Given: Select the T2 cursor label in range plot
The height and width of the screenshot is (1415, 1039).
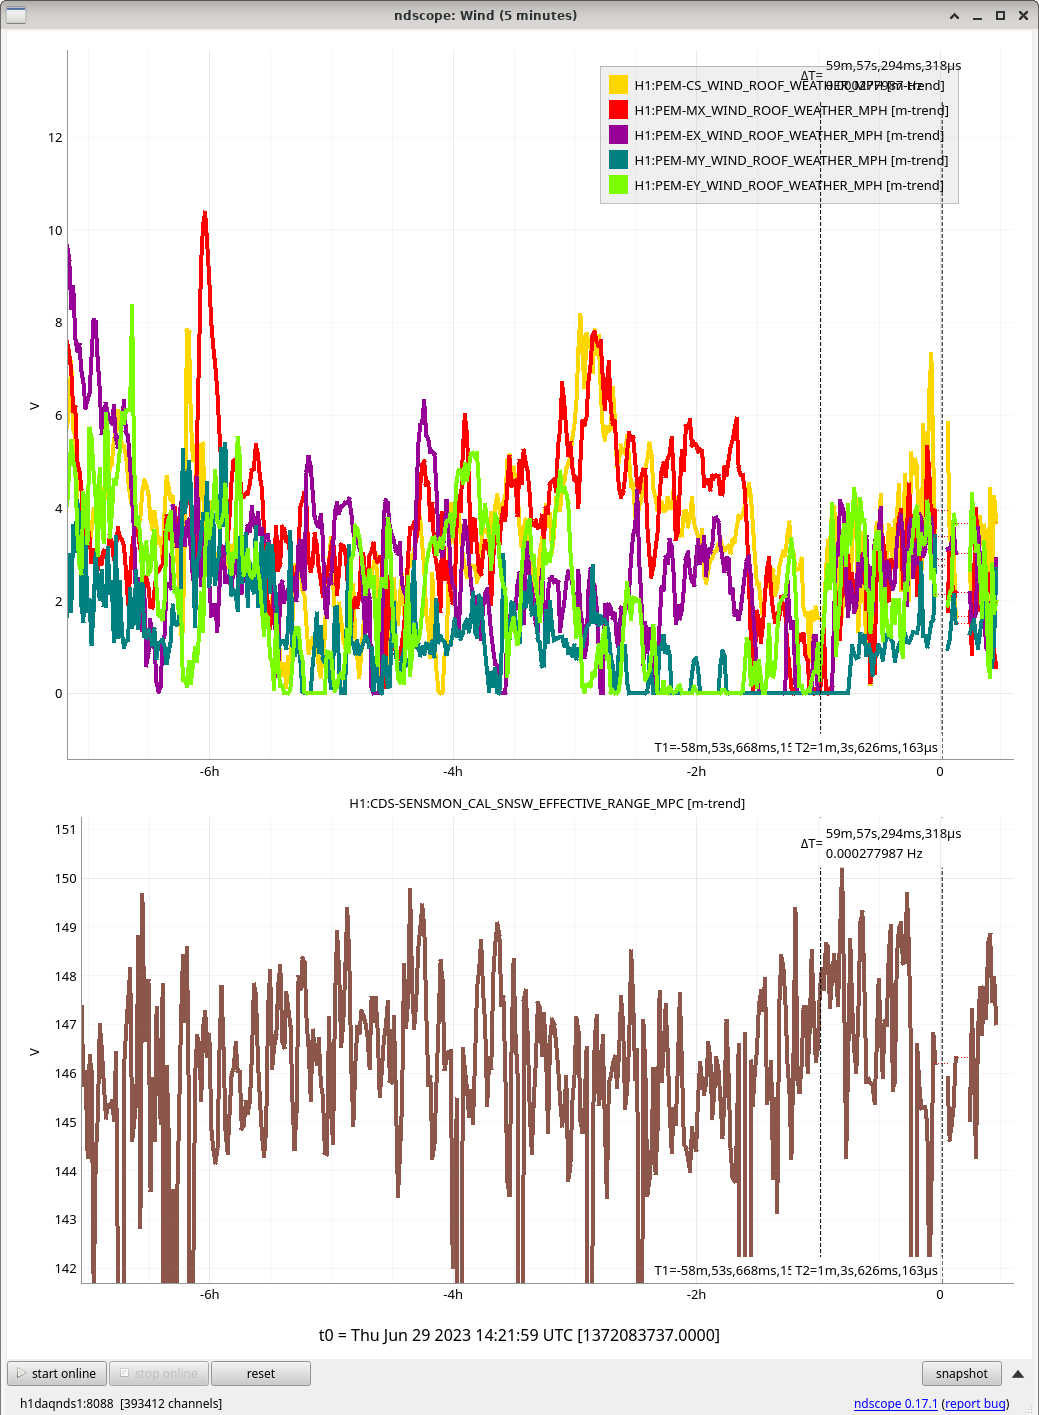Looking at the screenshot, I should coord(866,1271).
